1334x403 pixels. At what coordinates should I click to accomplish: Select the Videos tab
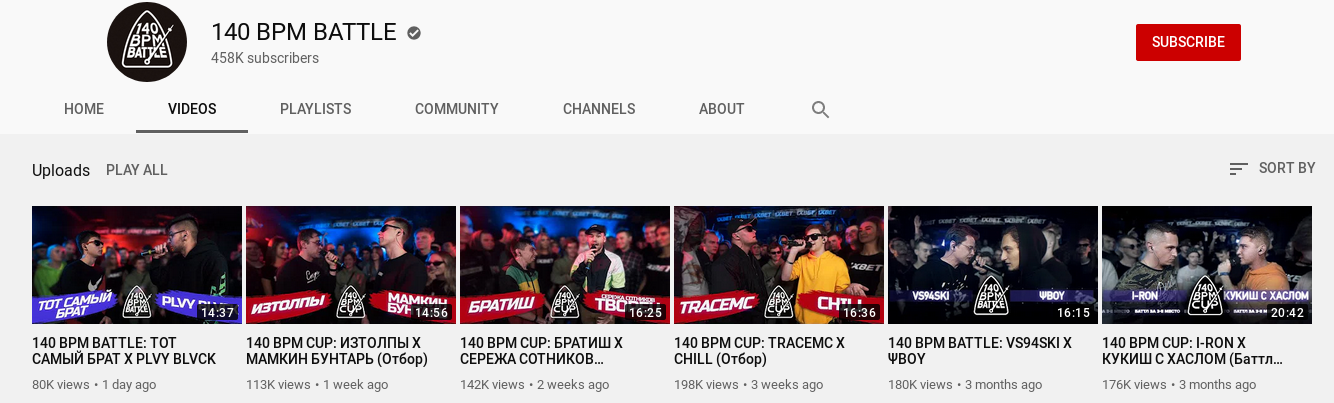[x=192, y=109]
